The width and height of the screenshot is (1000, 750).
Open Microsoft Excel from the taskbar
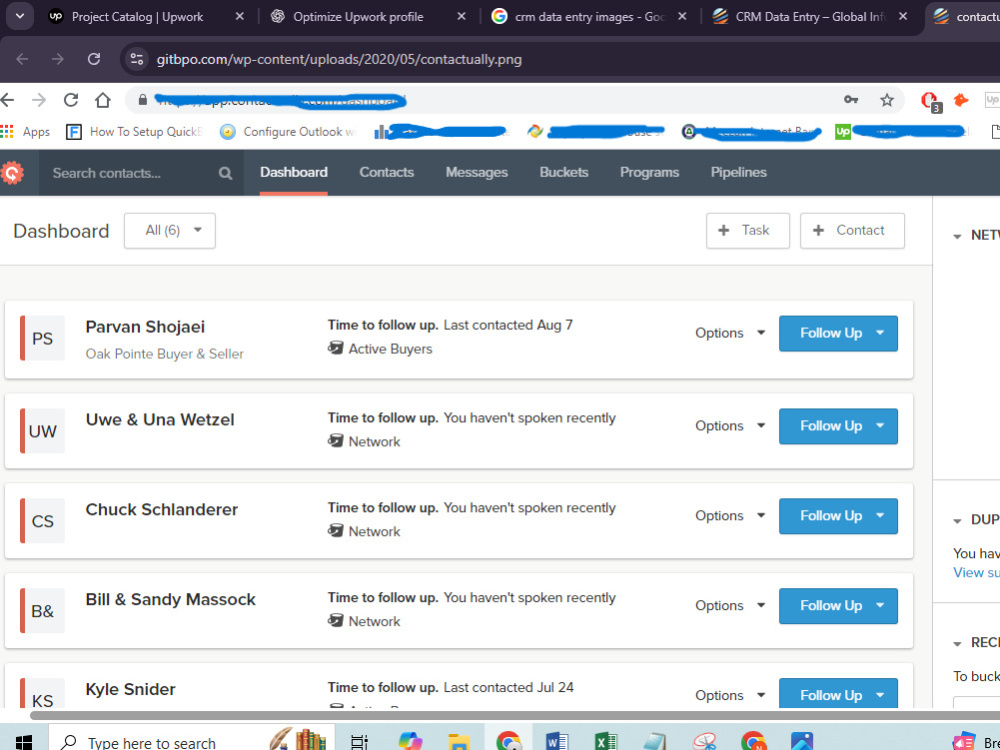tap(606, 741)
